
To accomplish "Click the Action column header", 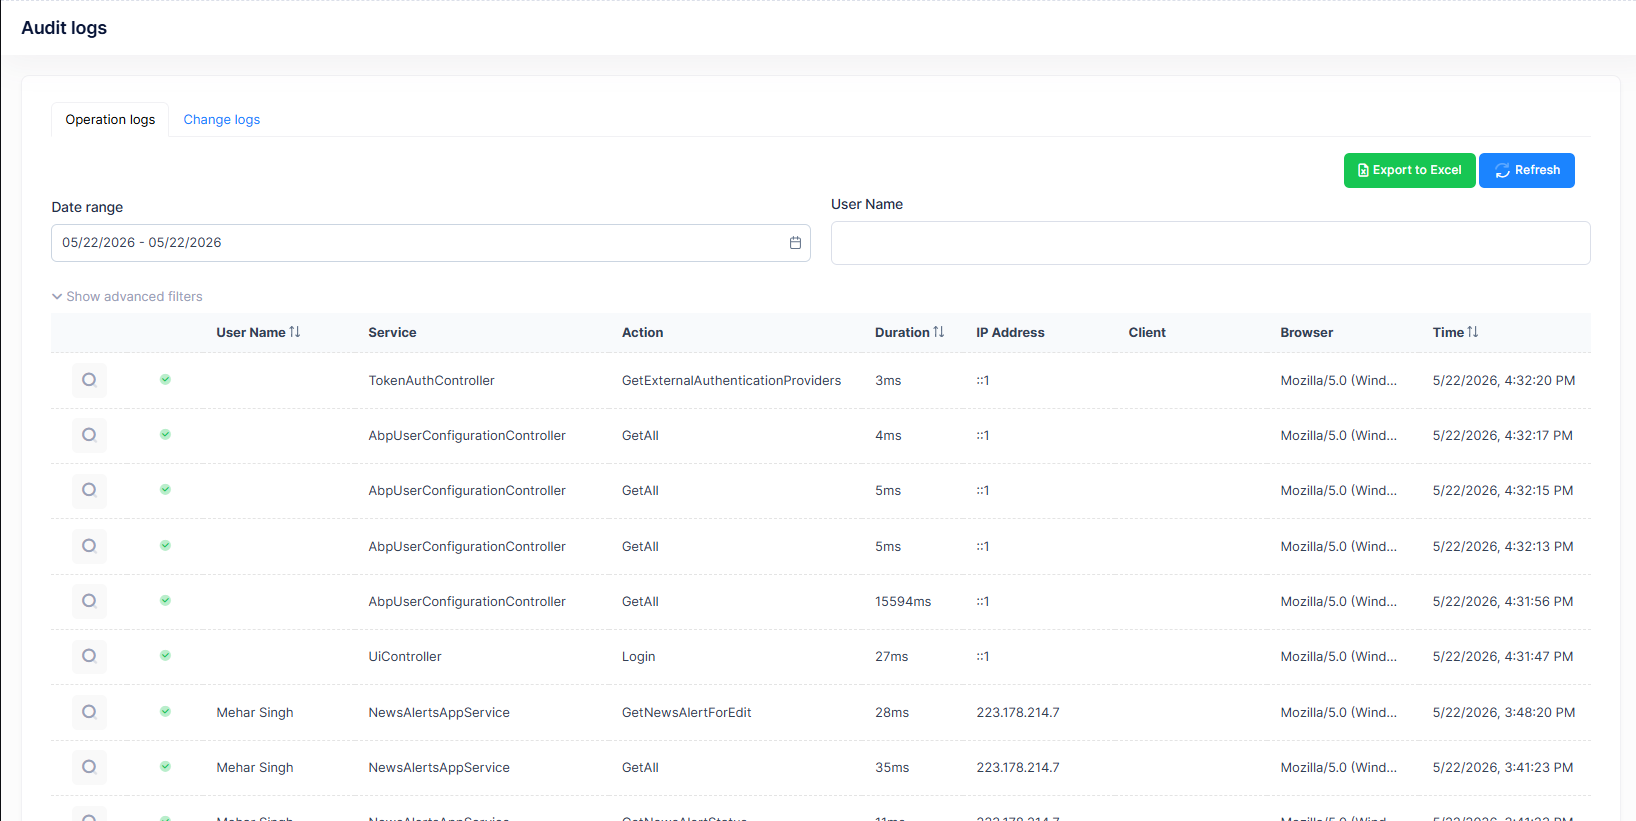I will 643,333.
